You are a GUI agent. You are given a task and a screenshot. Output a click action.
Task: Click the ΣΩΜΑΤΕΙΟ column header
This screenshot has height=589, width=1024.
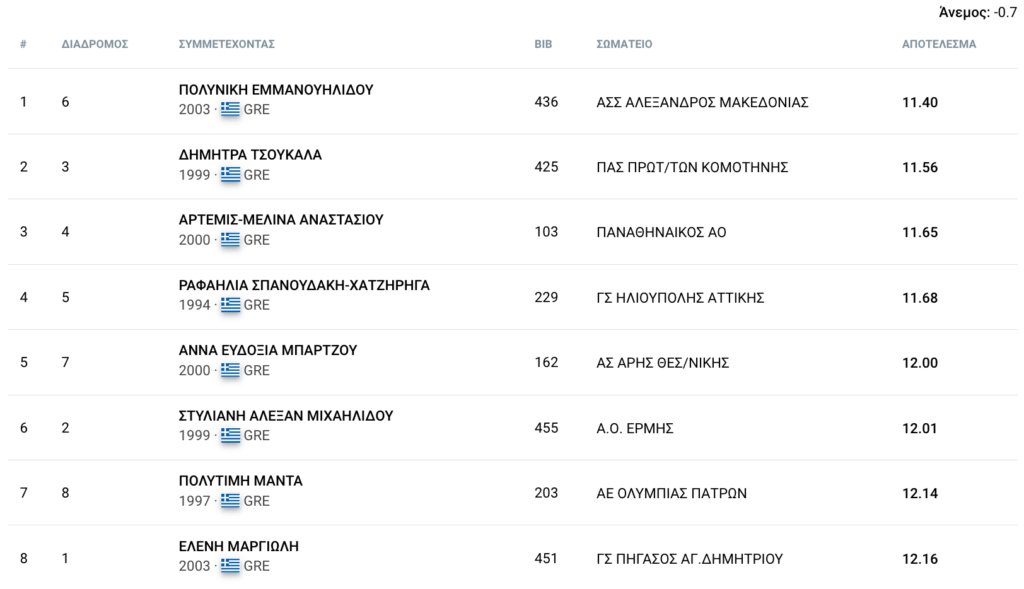(x=624, y=44)
